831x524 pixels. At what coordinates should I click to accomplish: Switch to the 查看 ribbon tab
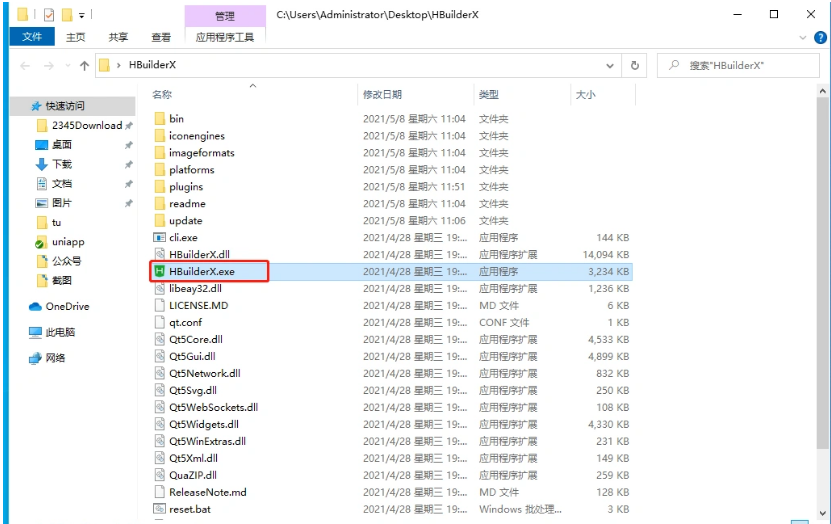tap(161, 37)
